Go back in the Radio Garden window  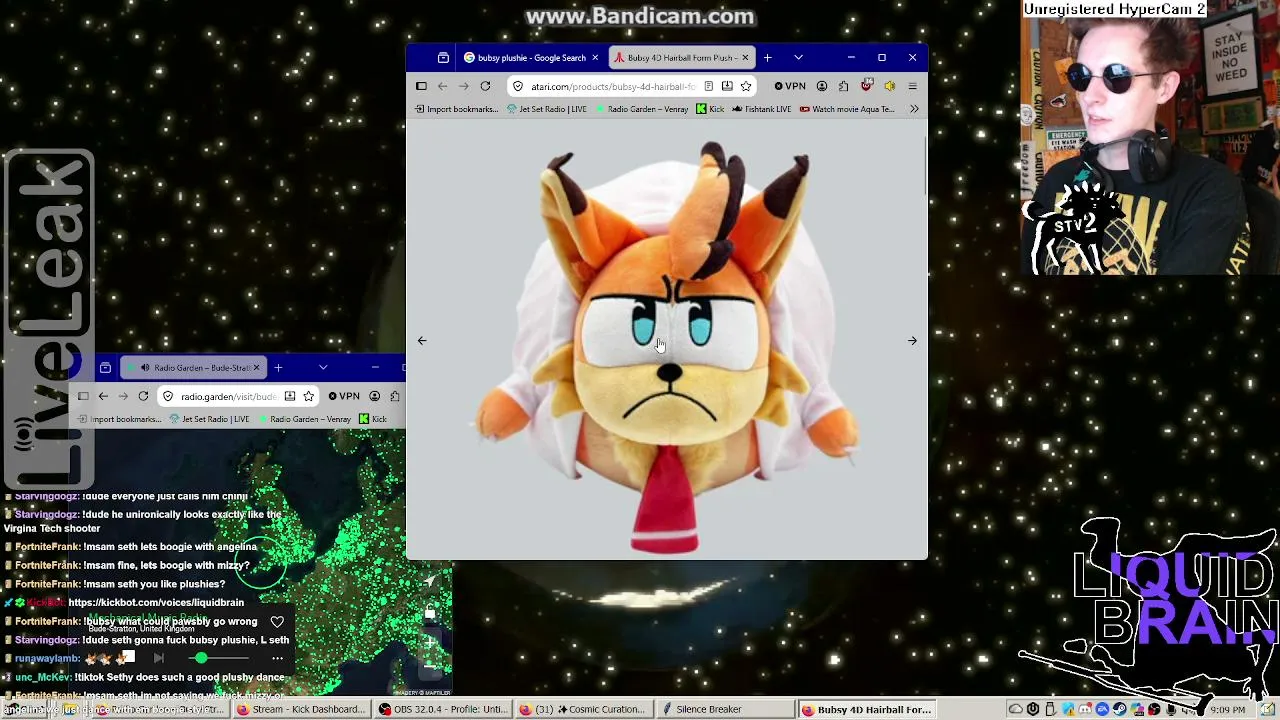tap(103, 396)
